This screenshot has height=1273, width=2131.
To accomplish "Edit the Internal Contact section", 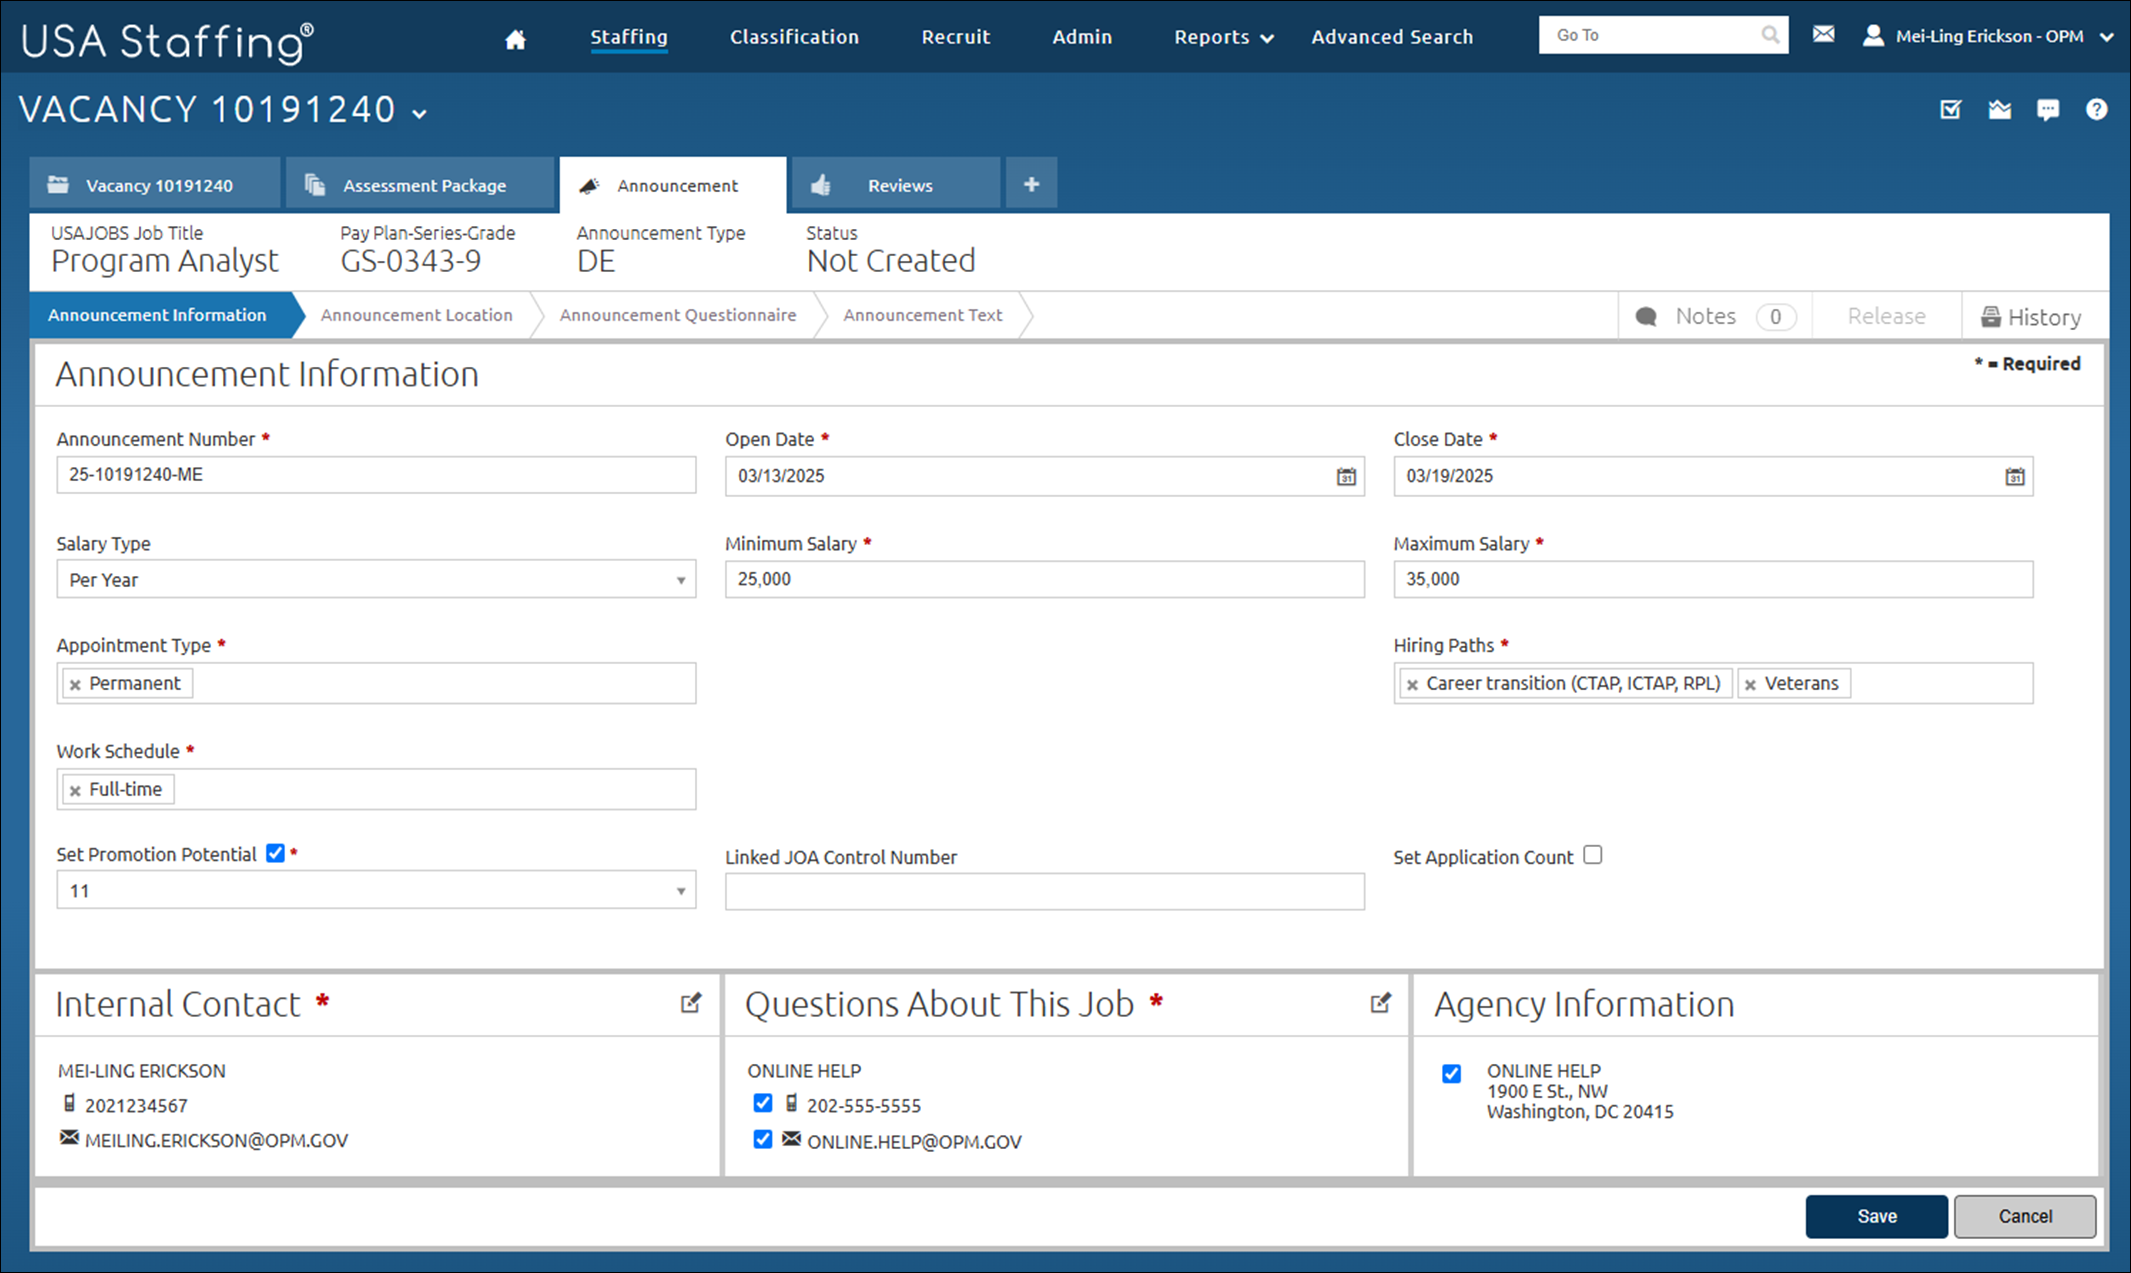I will [691, 1003].
